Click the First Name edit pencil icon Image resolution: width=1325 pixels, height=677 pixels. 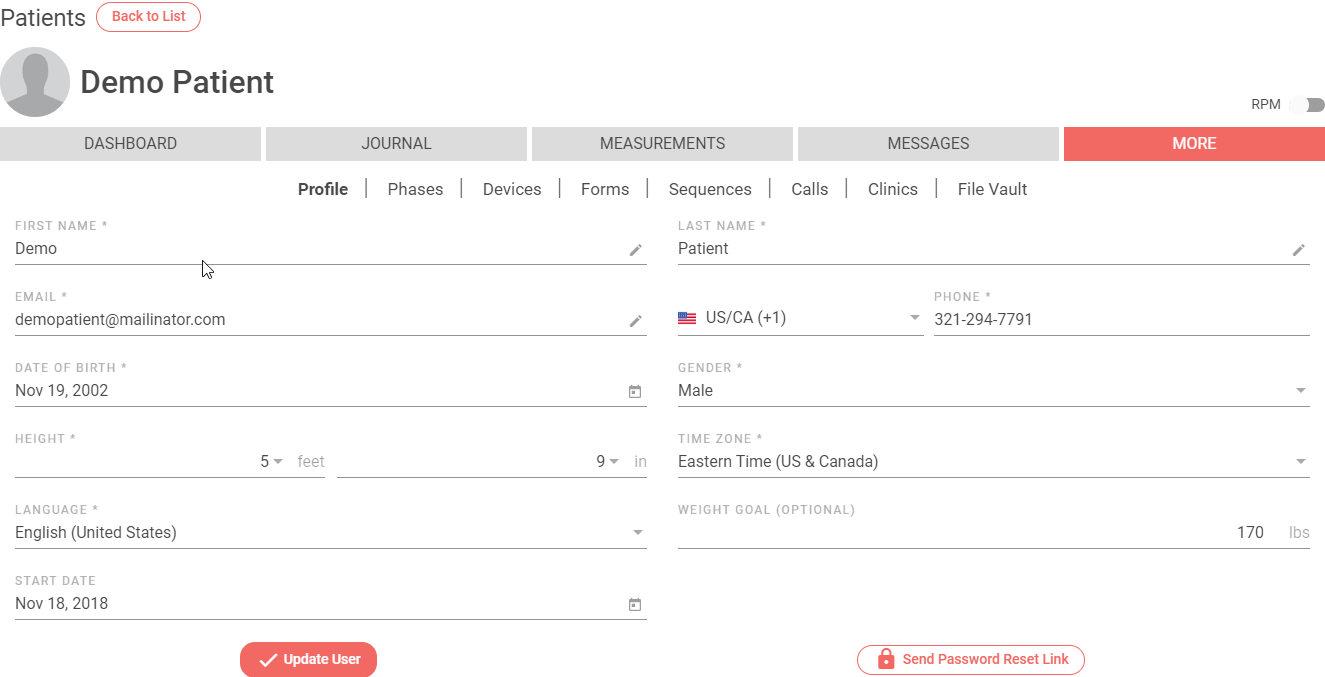pyautogui.click(x=635, y=250)
